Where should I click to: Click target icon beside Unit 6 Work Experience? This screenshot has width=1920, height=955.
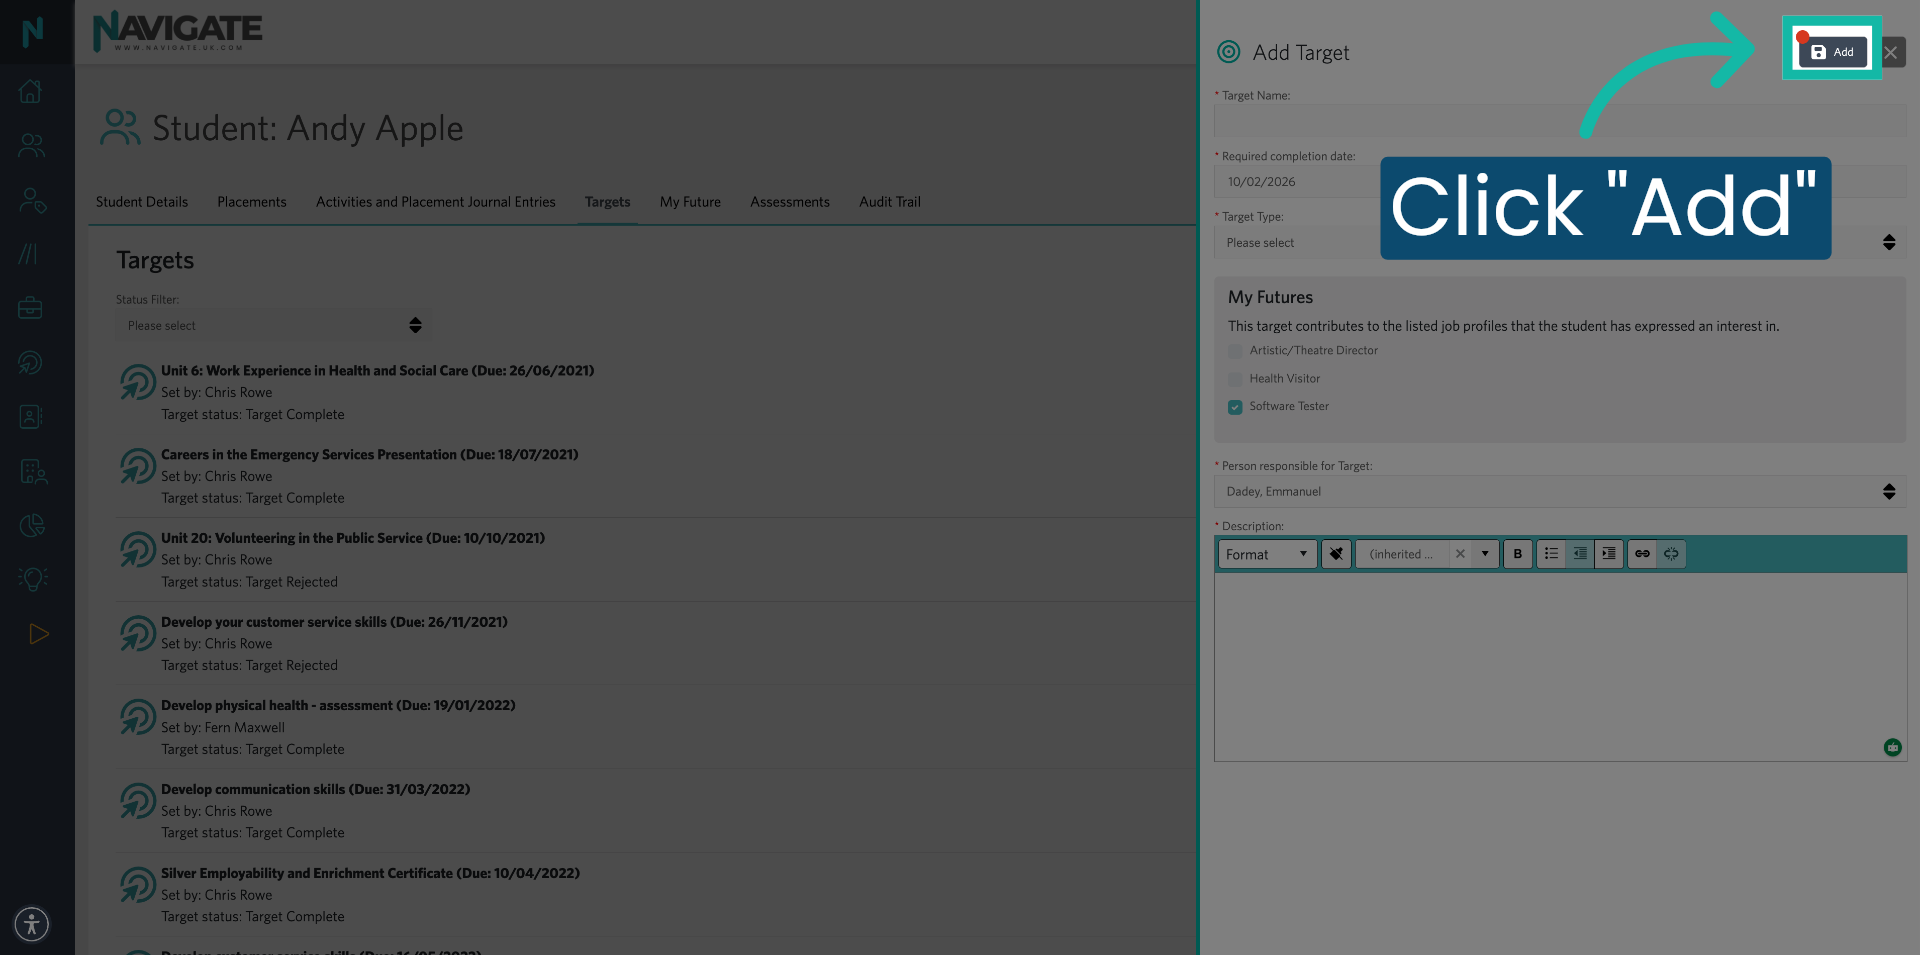(138, 381)
